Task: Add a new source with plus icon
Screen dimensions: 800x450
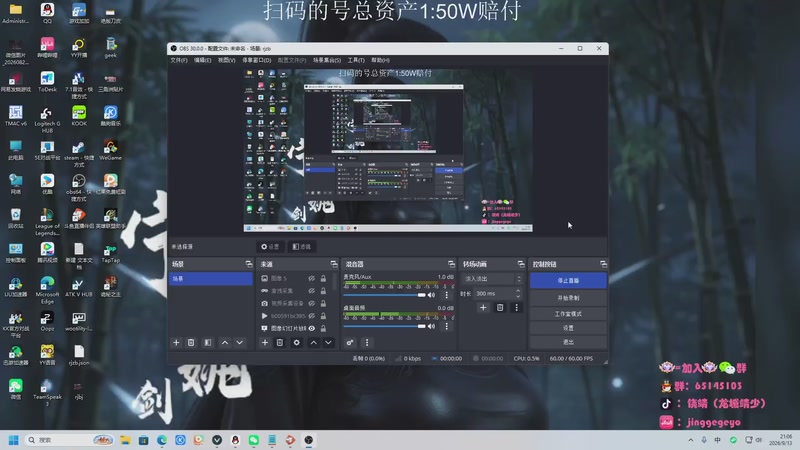Action: pyautogui.click(x=265, y=342)
